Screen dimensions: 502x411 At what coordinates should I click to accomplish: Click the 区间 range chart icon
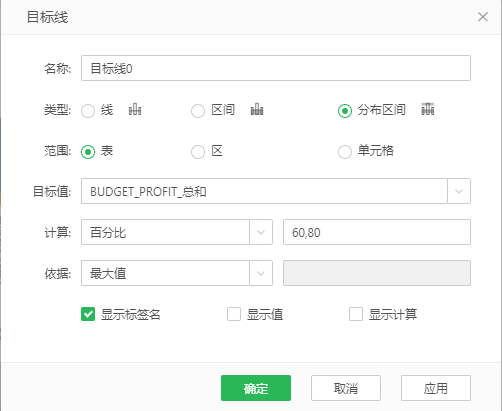point(257,109)
